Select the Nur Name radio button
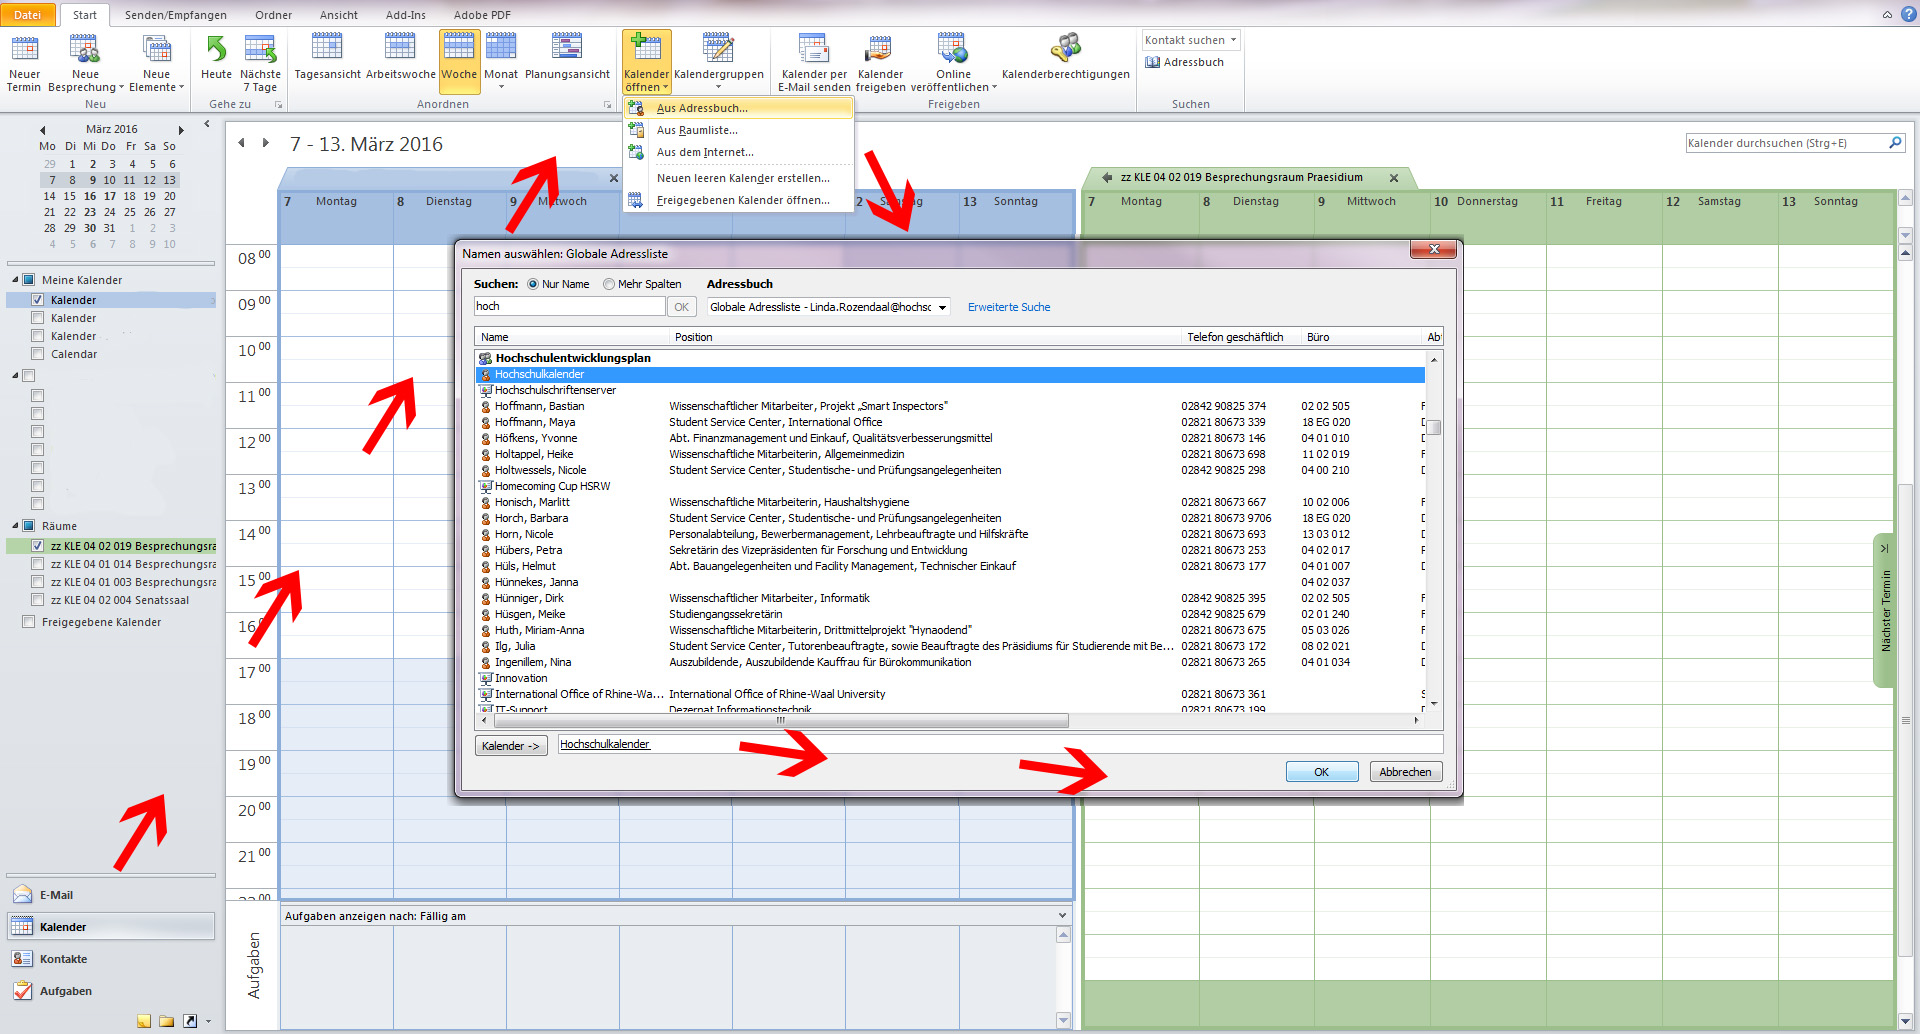Screen dimensions: 1920x1034 [533, 284]
